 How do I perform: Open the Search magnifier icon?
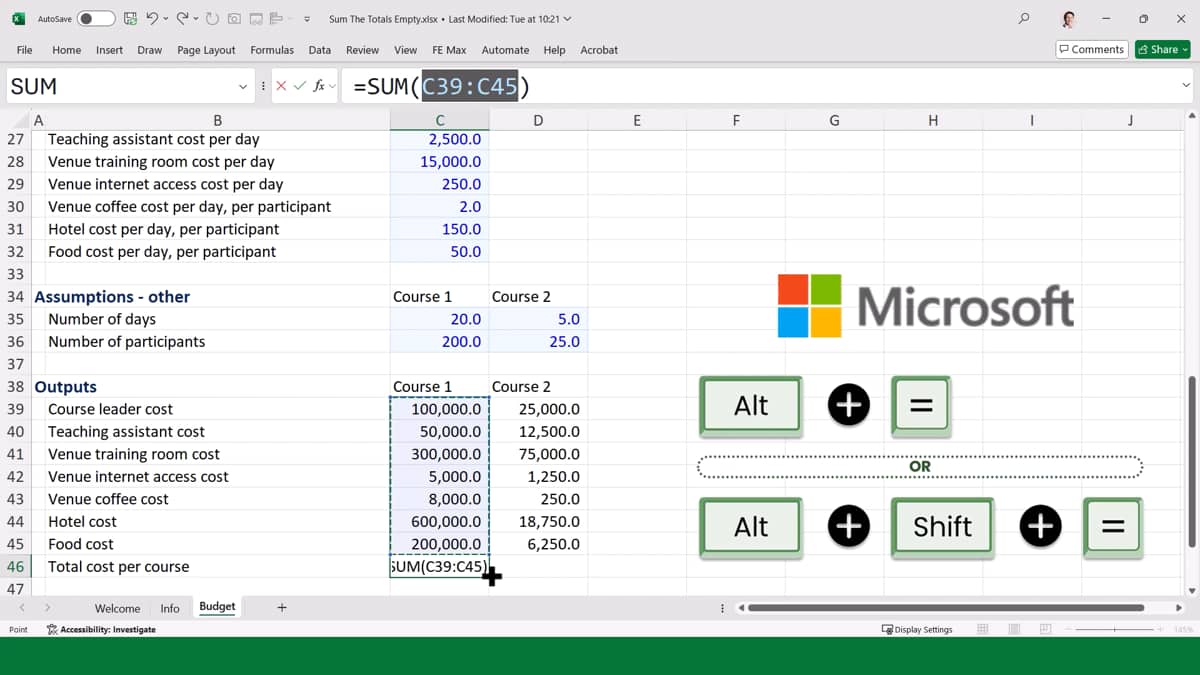[1024, 18]
